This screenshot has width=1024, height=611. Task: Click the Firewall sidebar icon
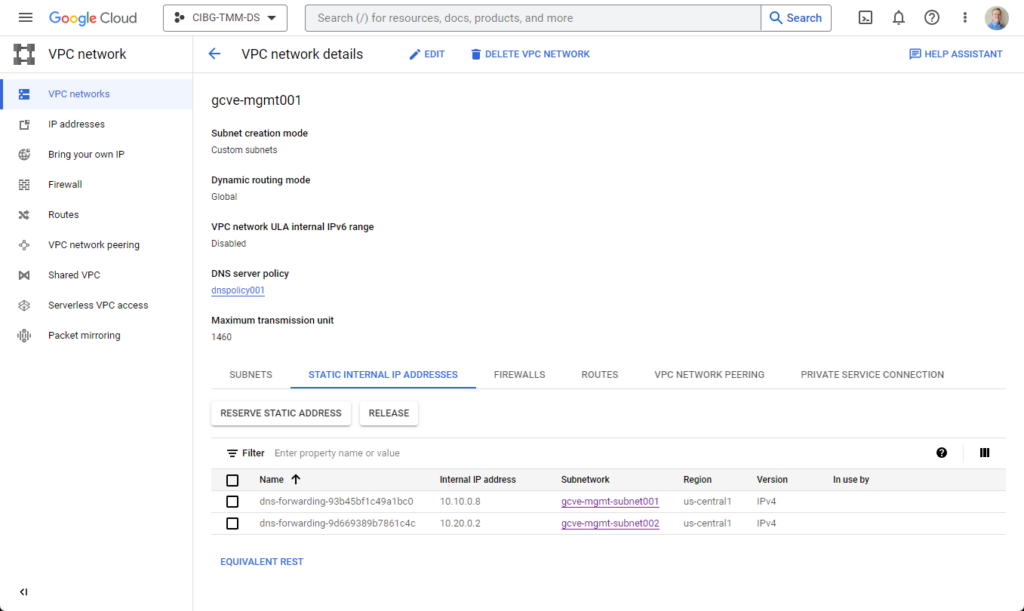[x=24, y=185]
